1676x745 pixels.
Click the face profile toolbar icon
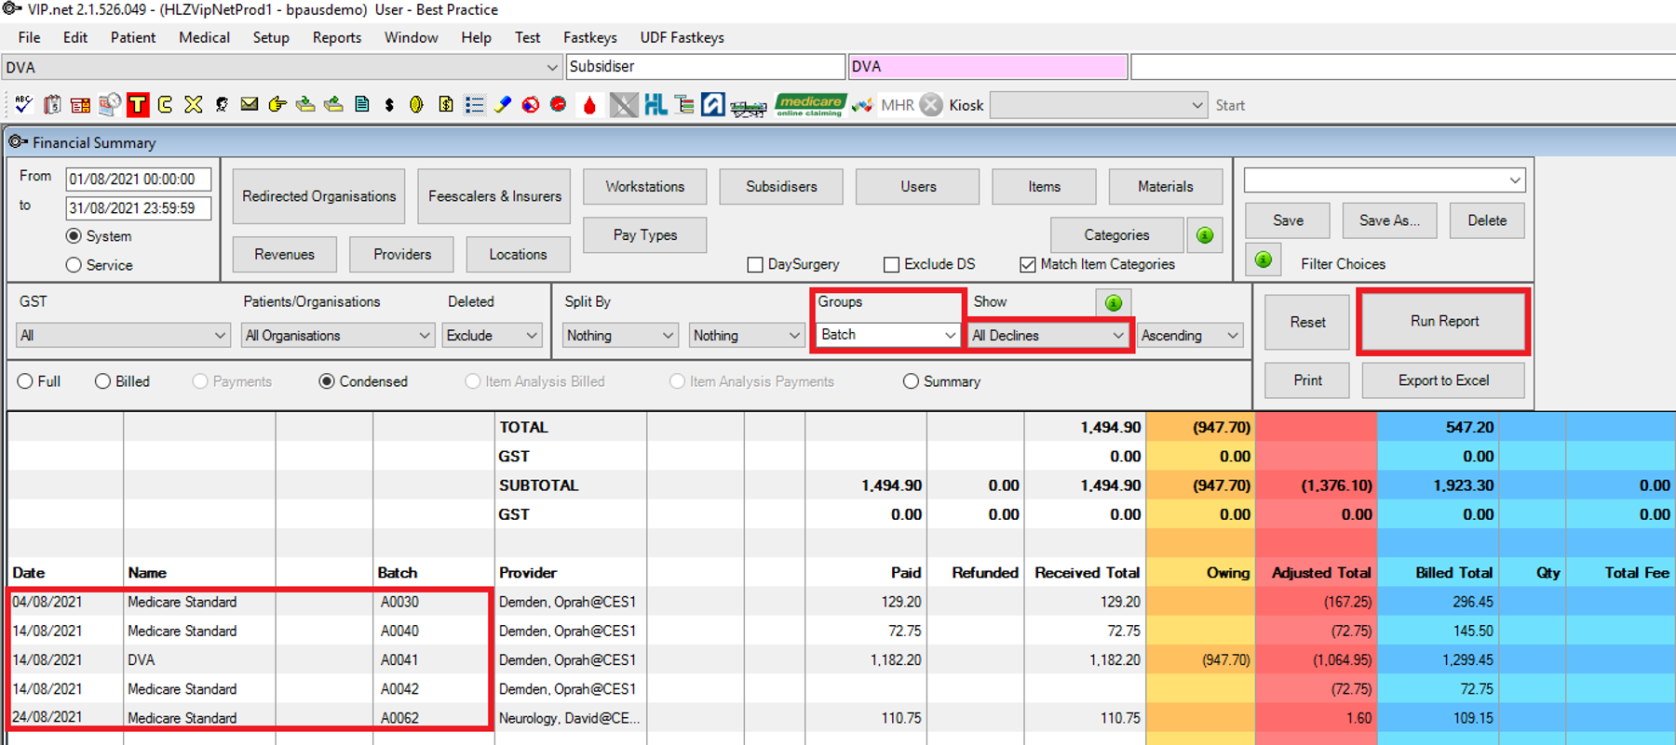(221, 104)
